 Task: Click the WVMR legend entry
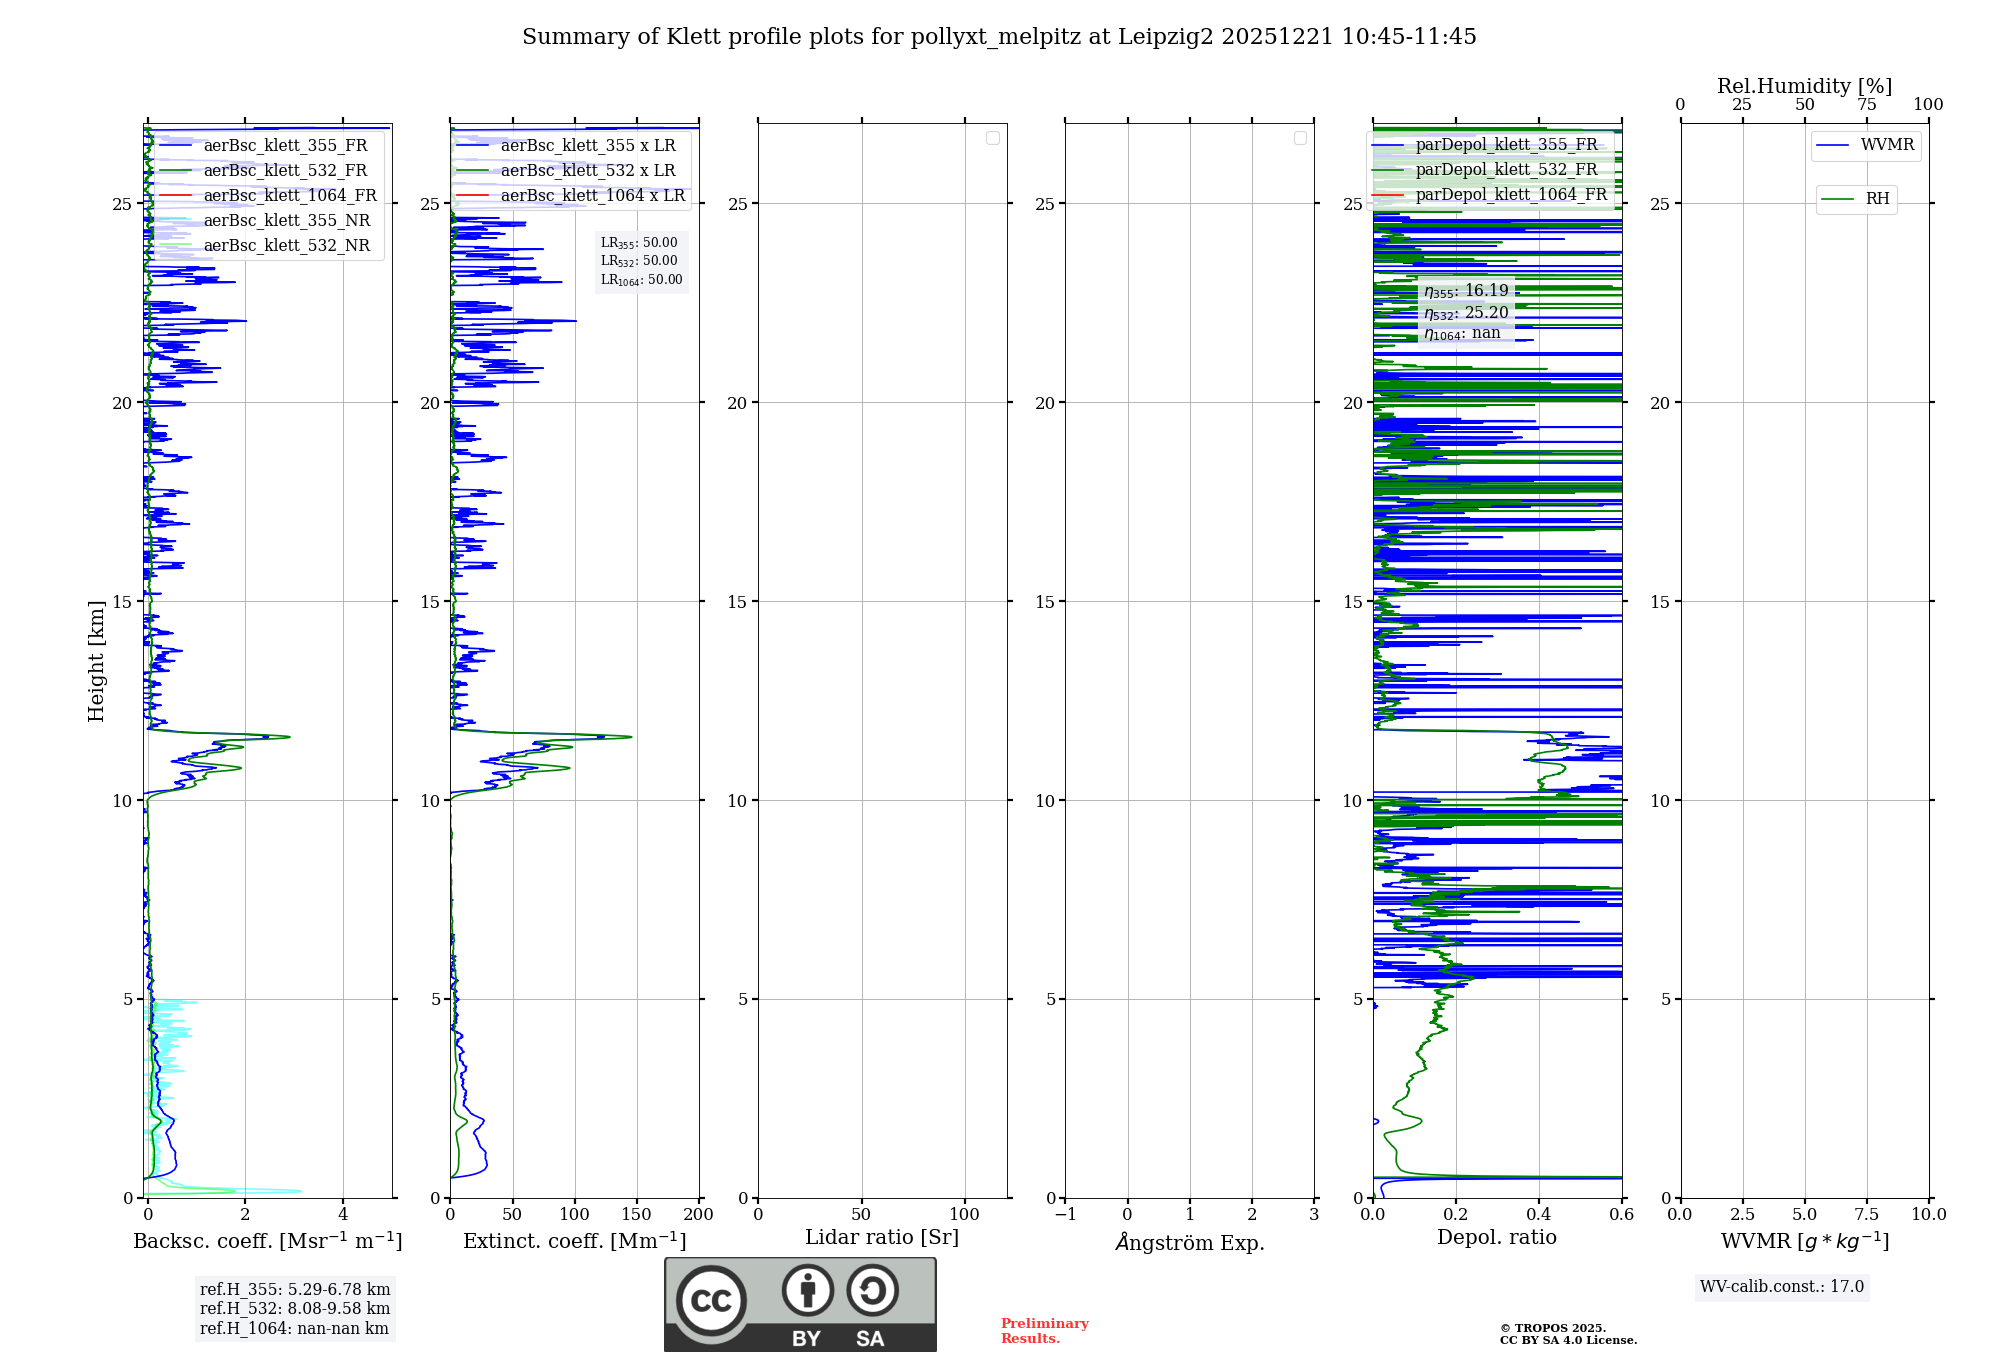tap(1886, 145)
